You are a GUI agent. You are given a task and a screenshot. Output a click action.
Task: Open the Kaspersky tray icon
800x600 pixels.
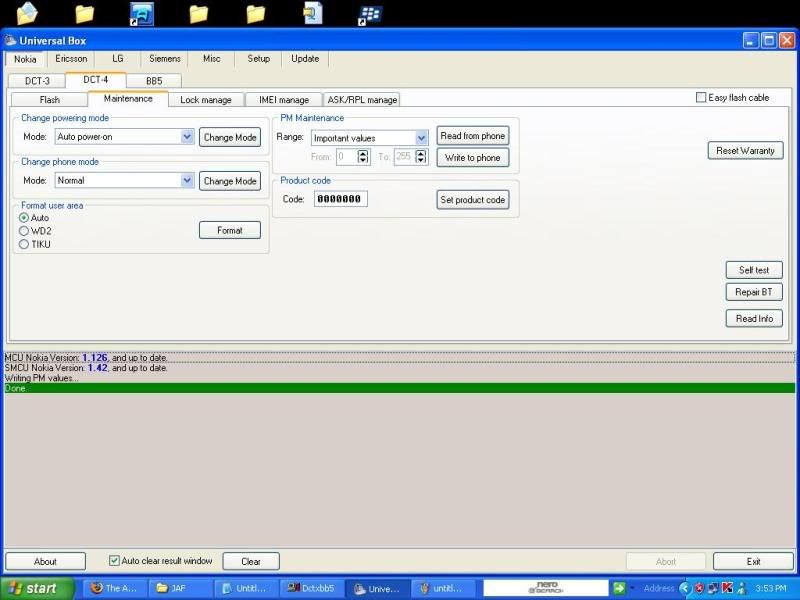727,588
